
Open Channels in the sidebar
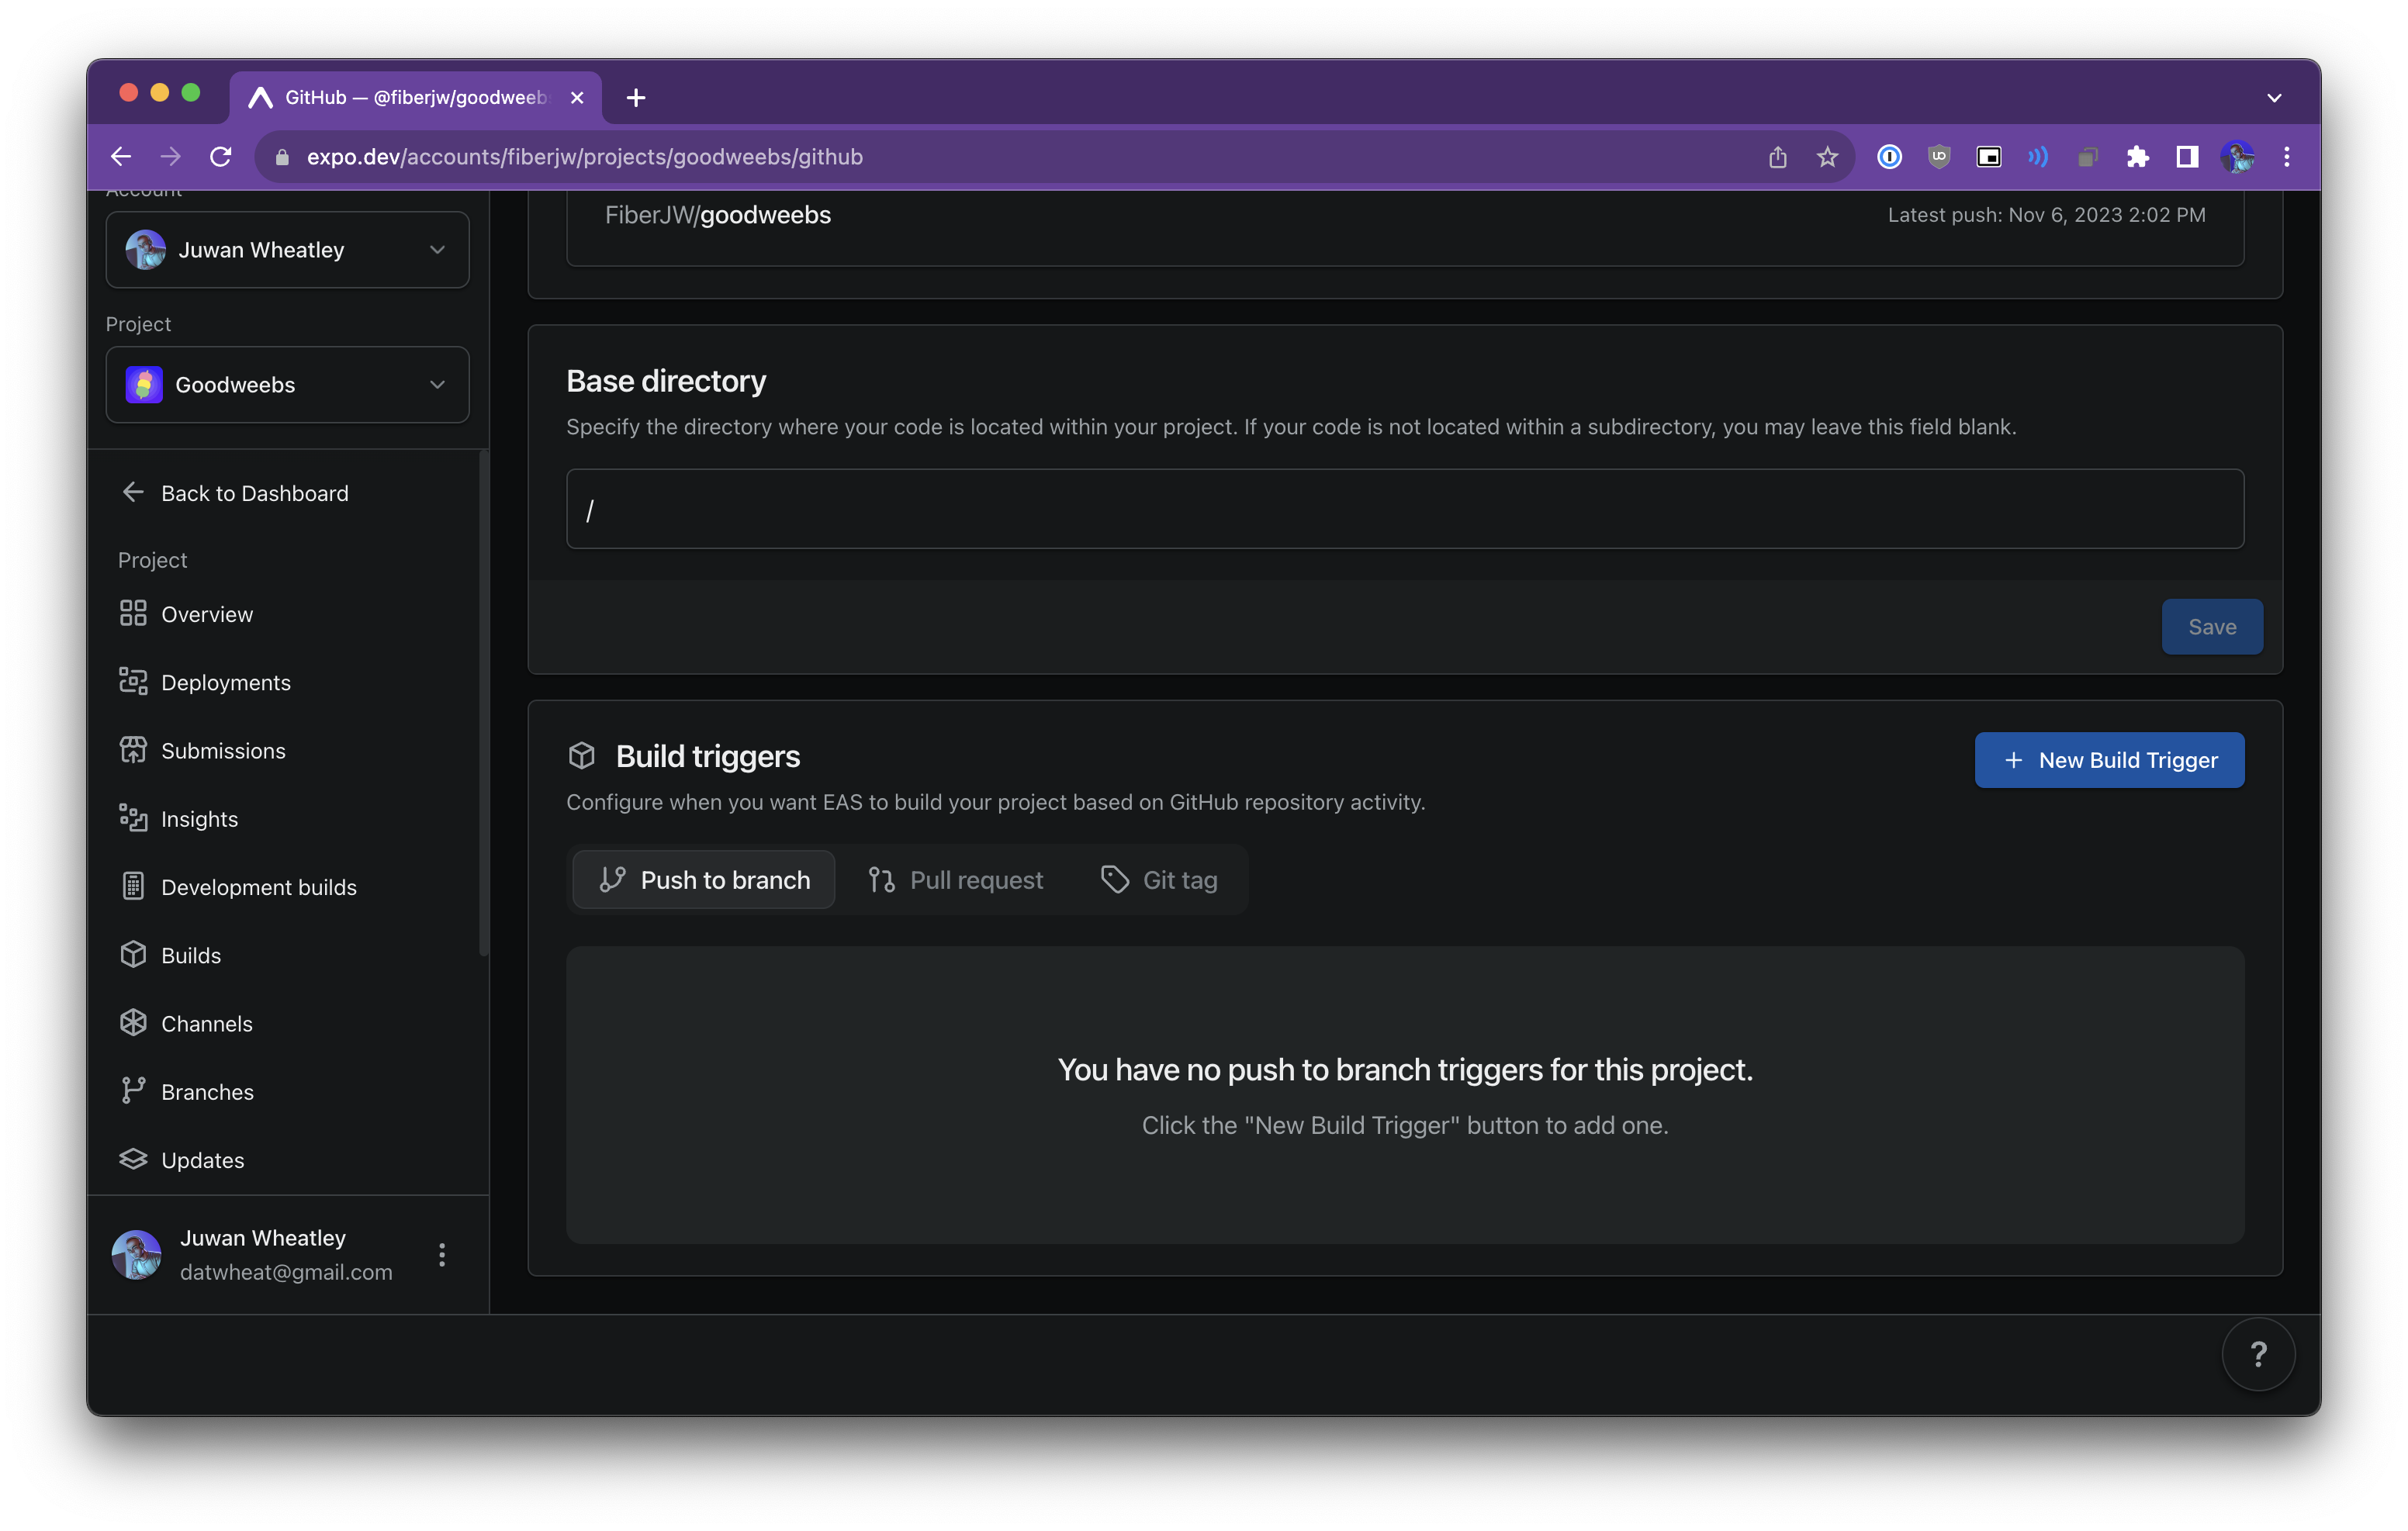(x=287, y=1023)
